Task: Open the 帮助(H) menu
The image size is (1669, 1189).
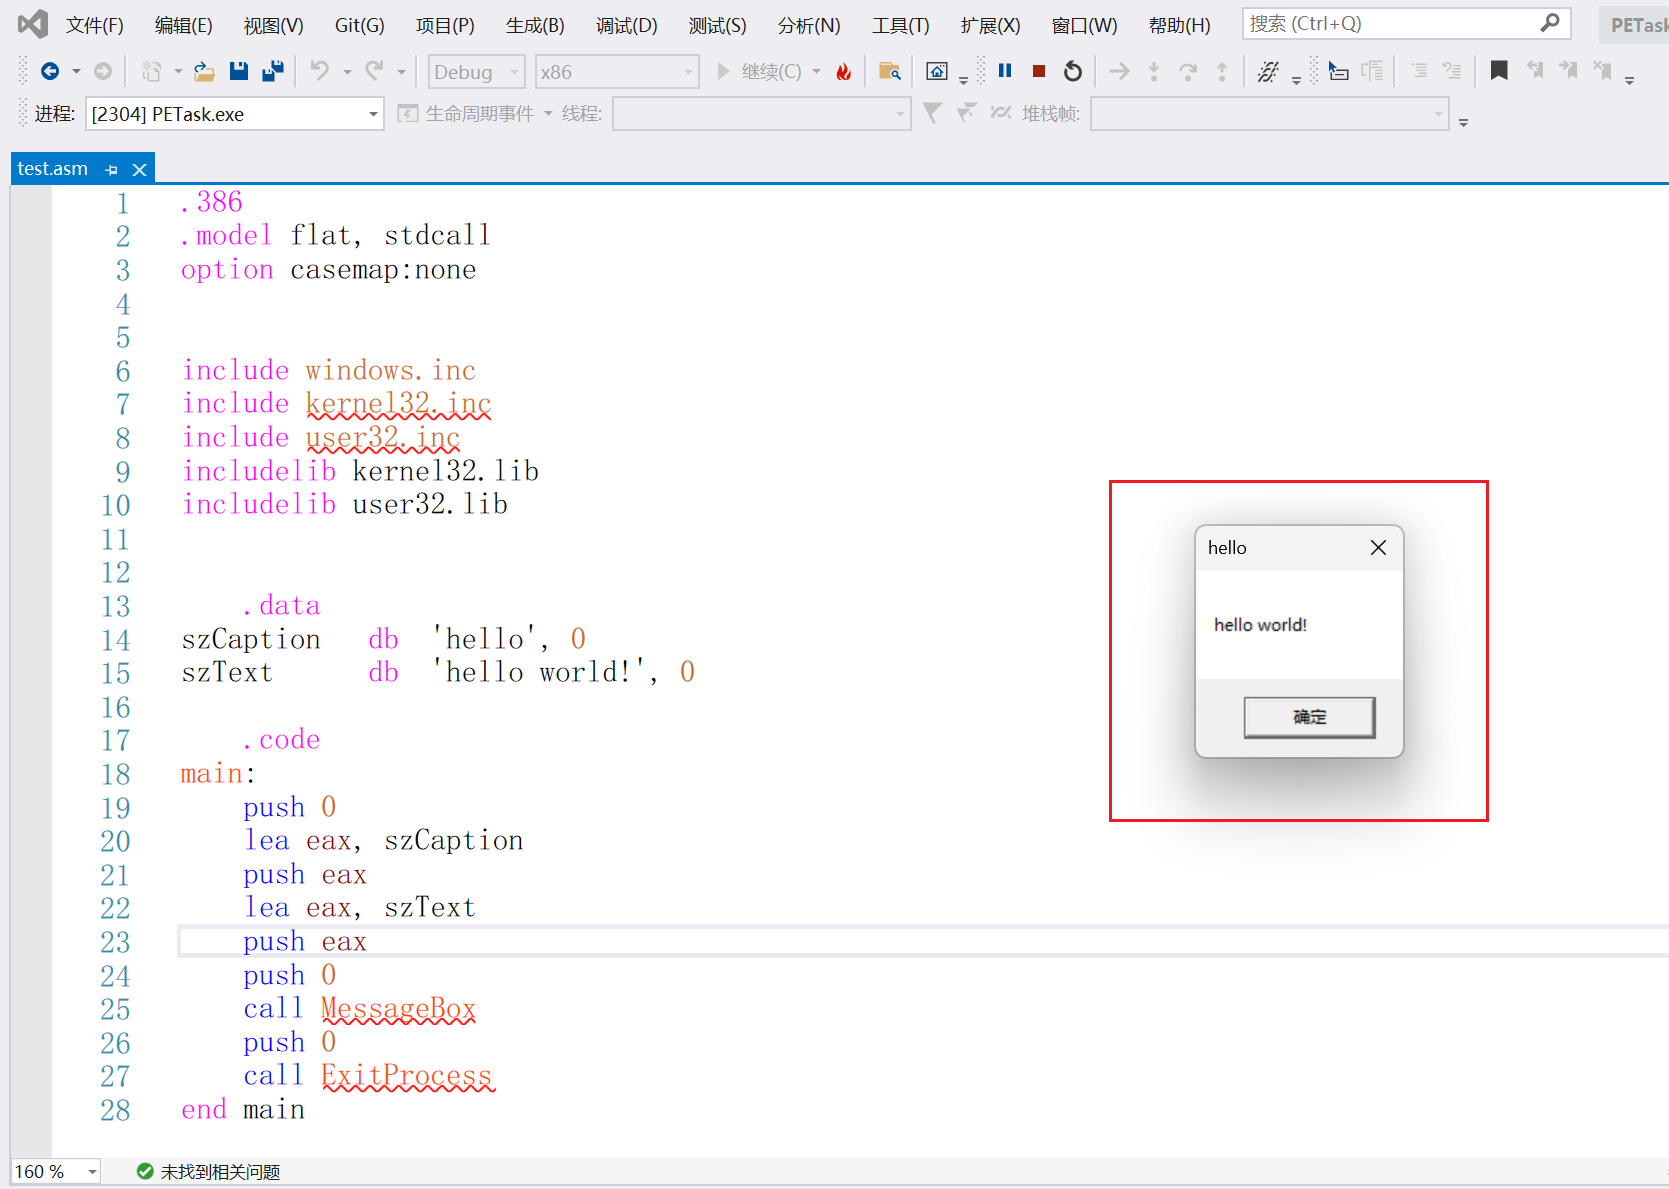Action: (1179, 25)
